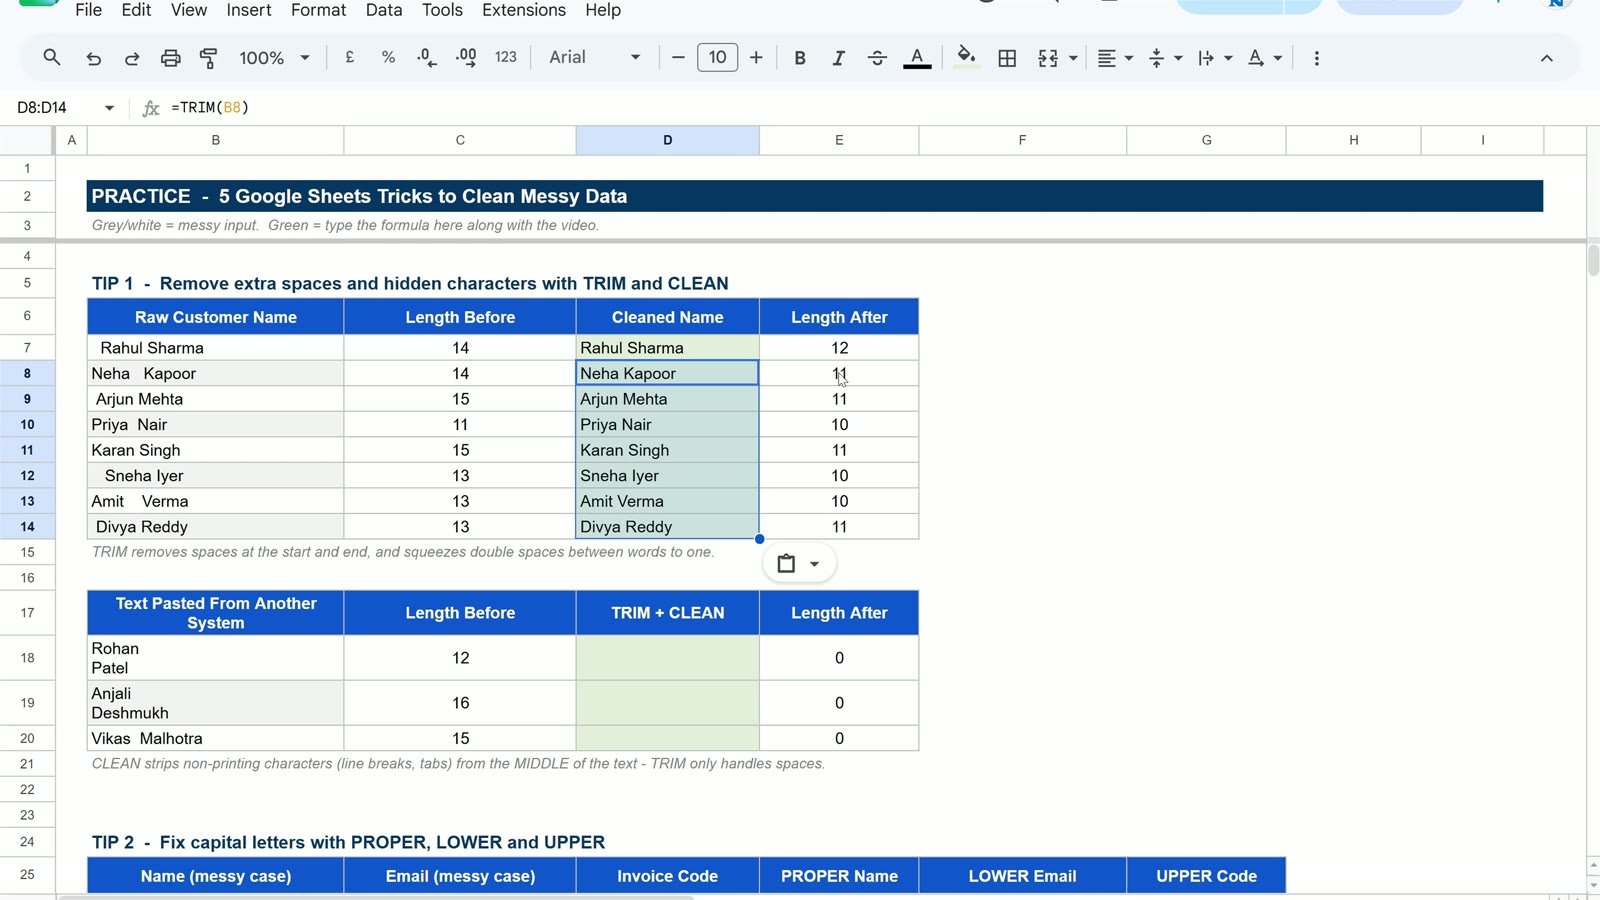Open the Tools menu
The image size is (1600, 900).
click(442, 10)
